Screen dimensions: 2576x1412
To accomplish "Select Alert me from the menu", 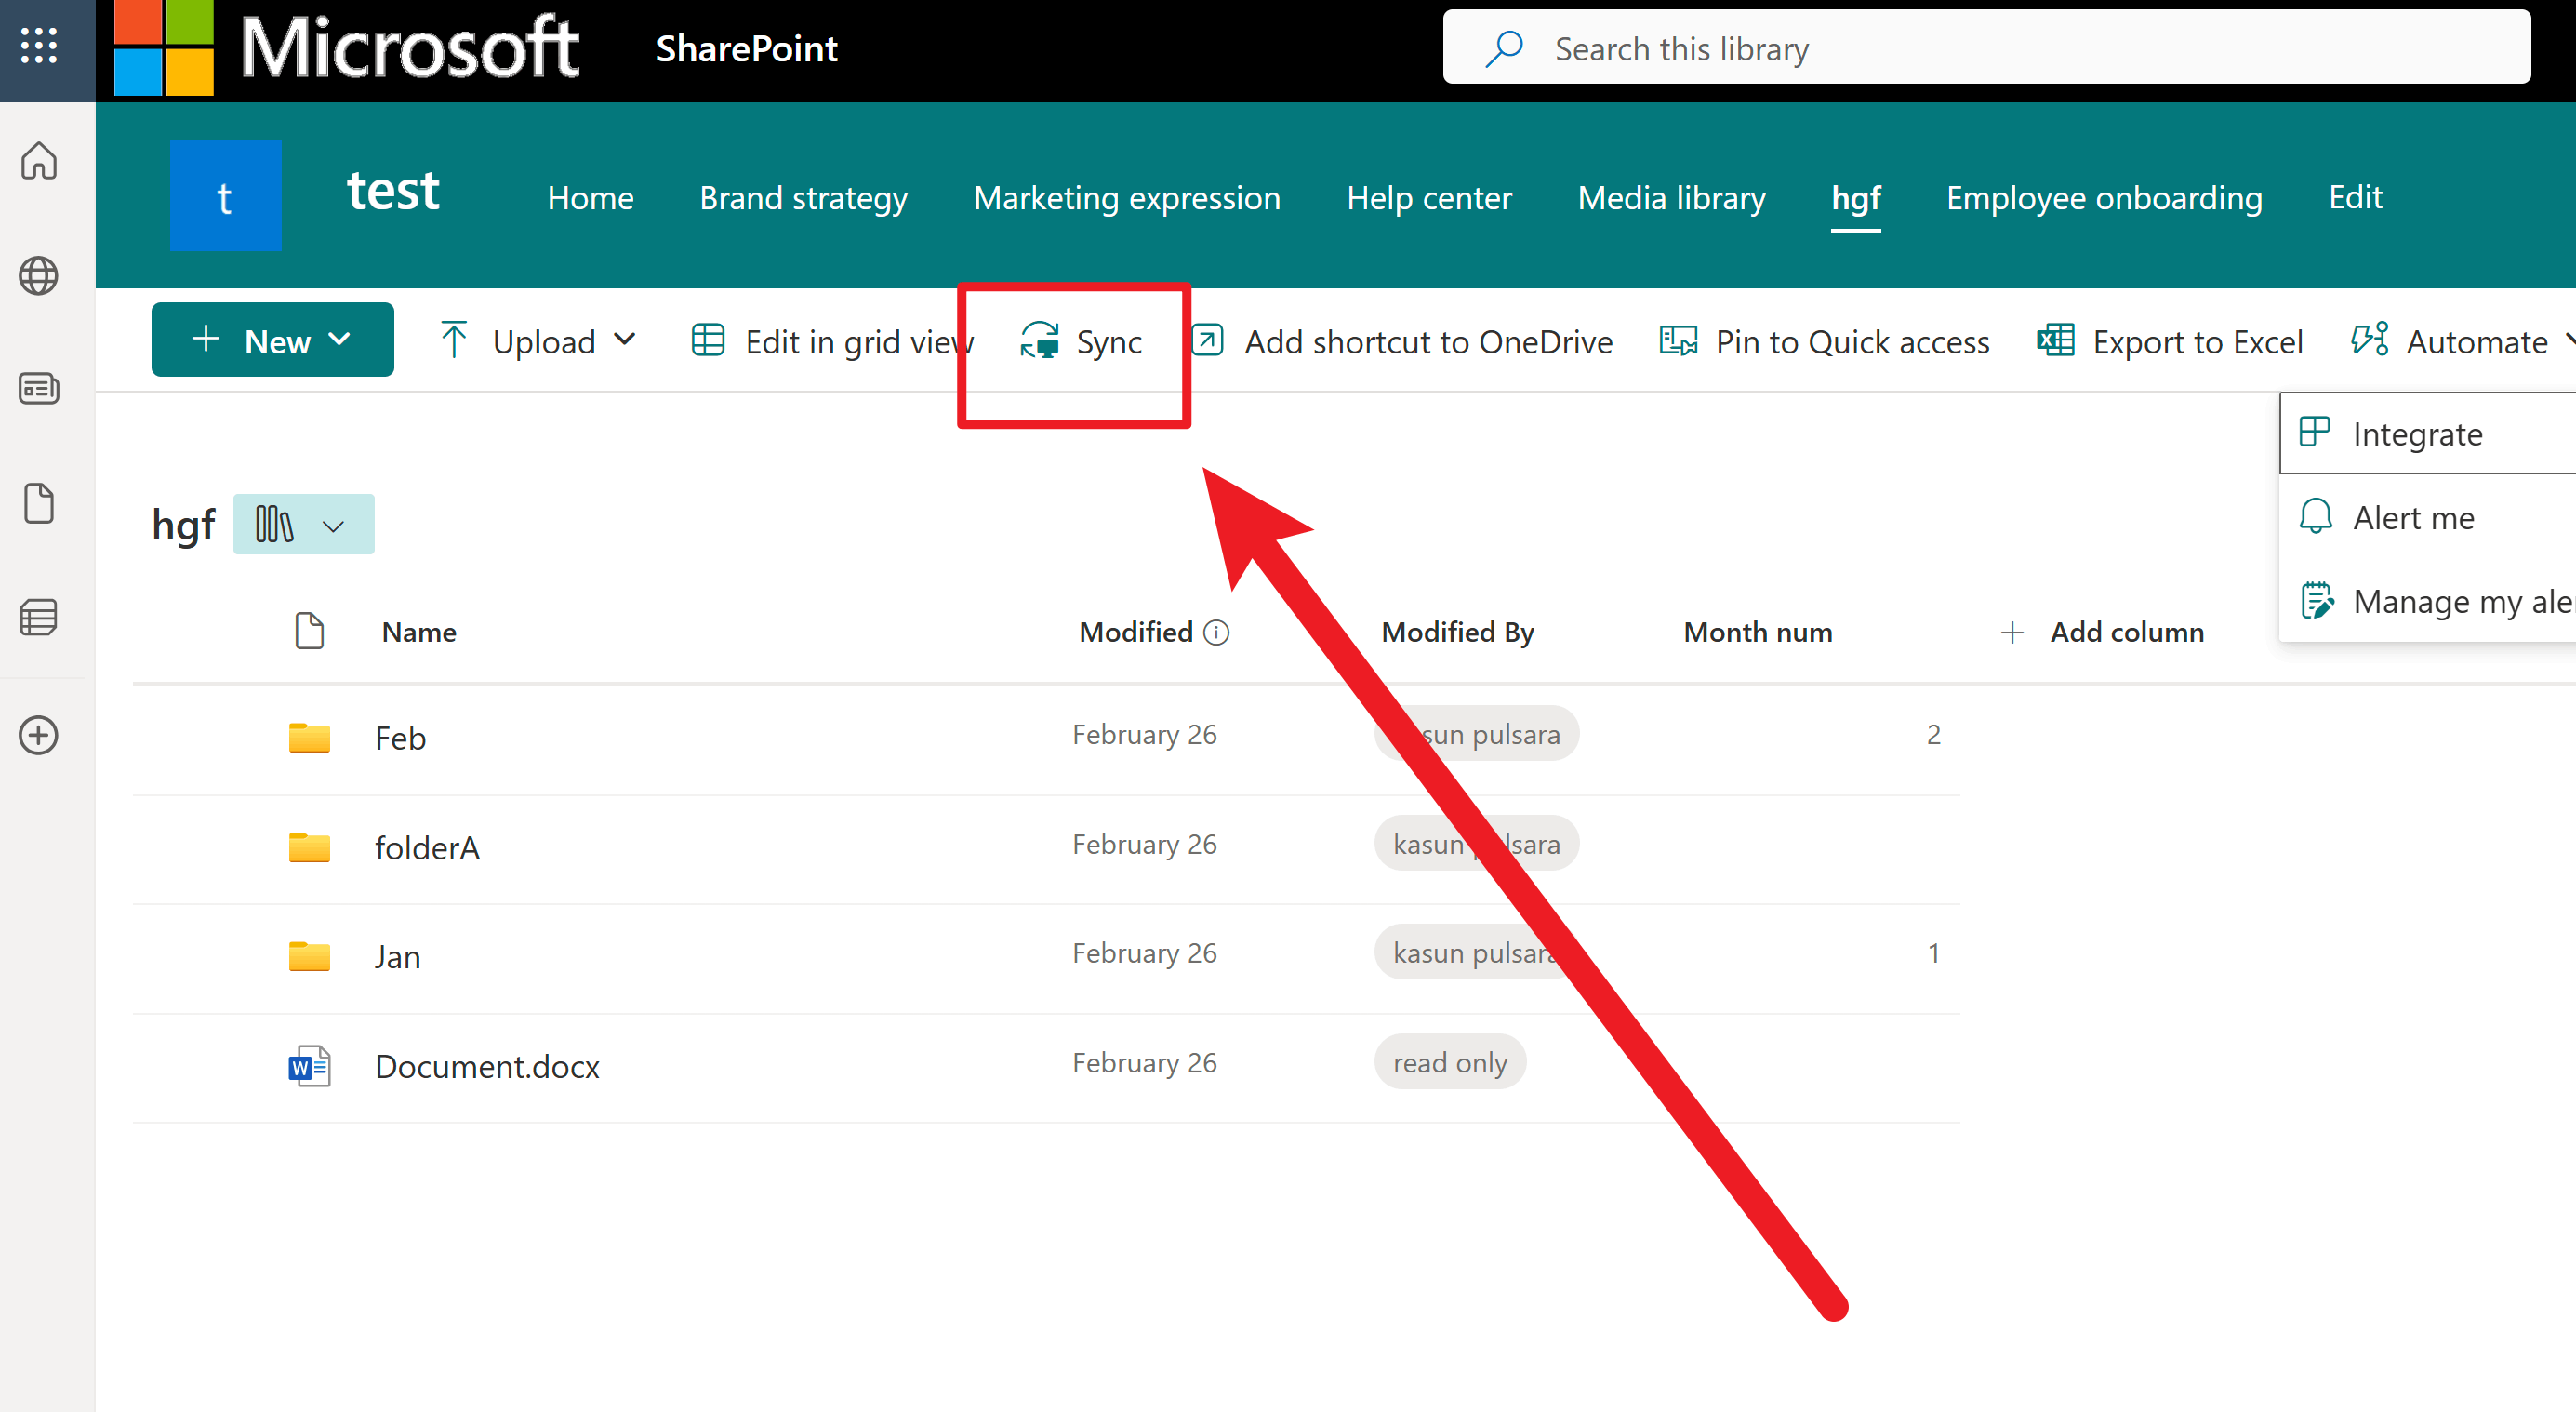I will click(2413, 517).
